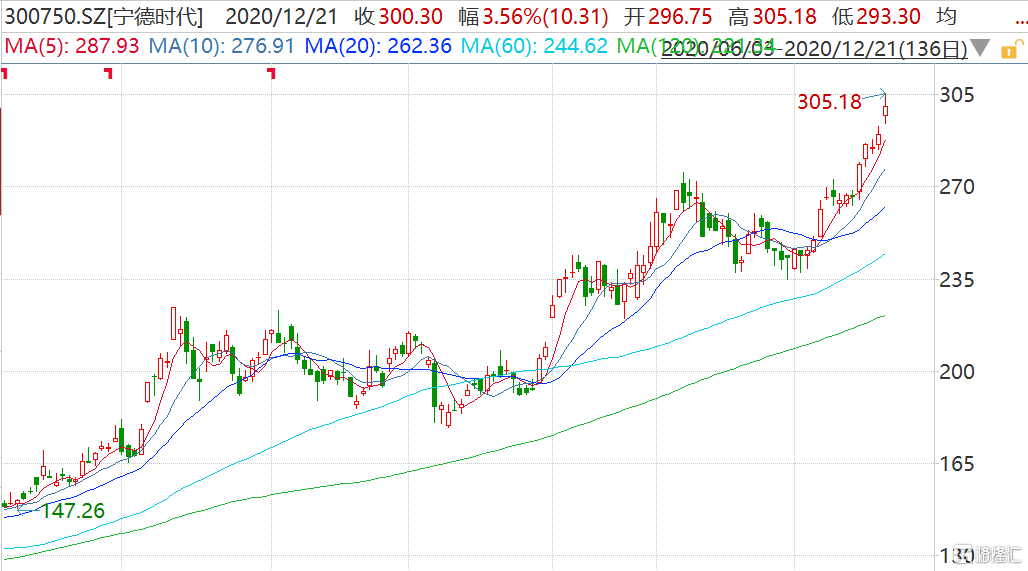This screenshot has width=1028, height=571.
Task: Open the date range dropdown arrow
Action: coord(981,48)
